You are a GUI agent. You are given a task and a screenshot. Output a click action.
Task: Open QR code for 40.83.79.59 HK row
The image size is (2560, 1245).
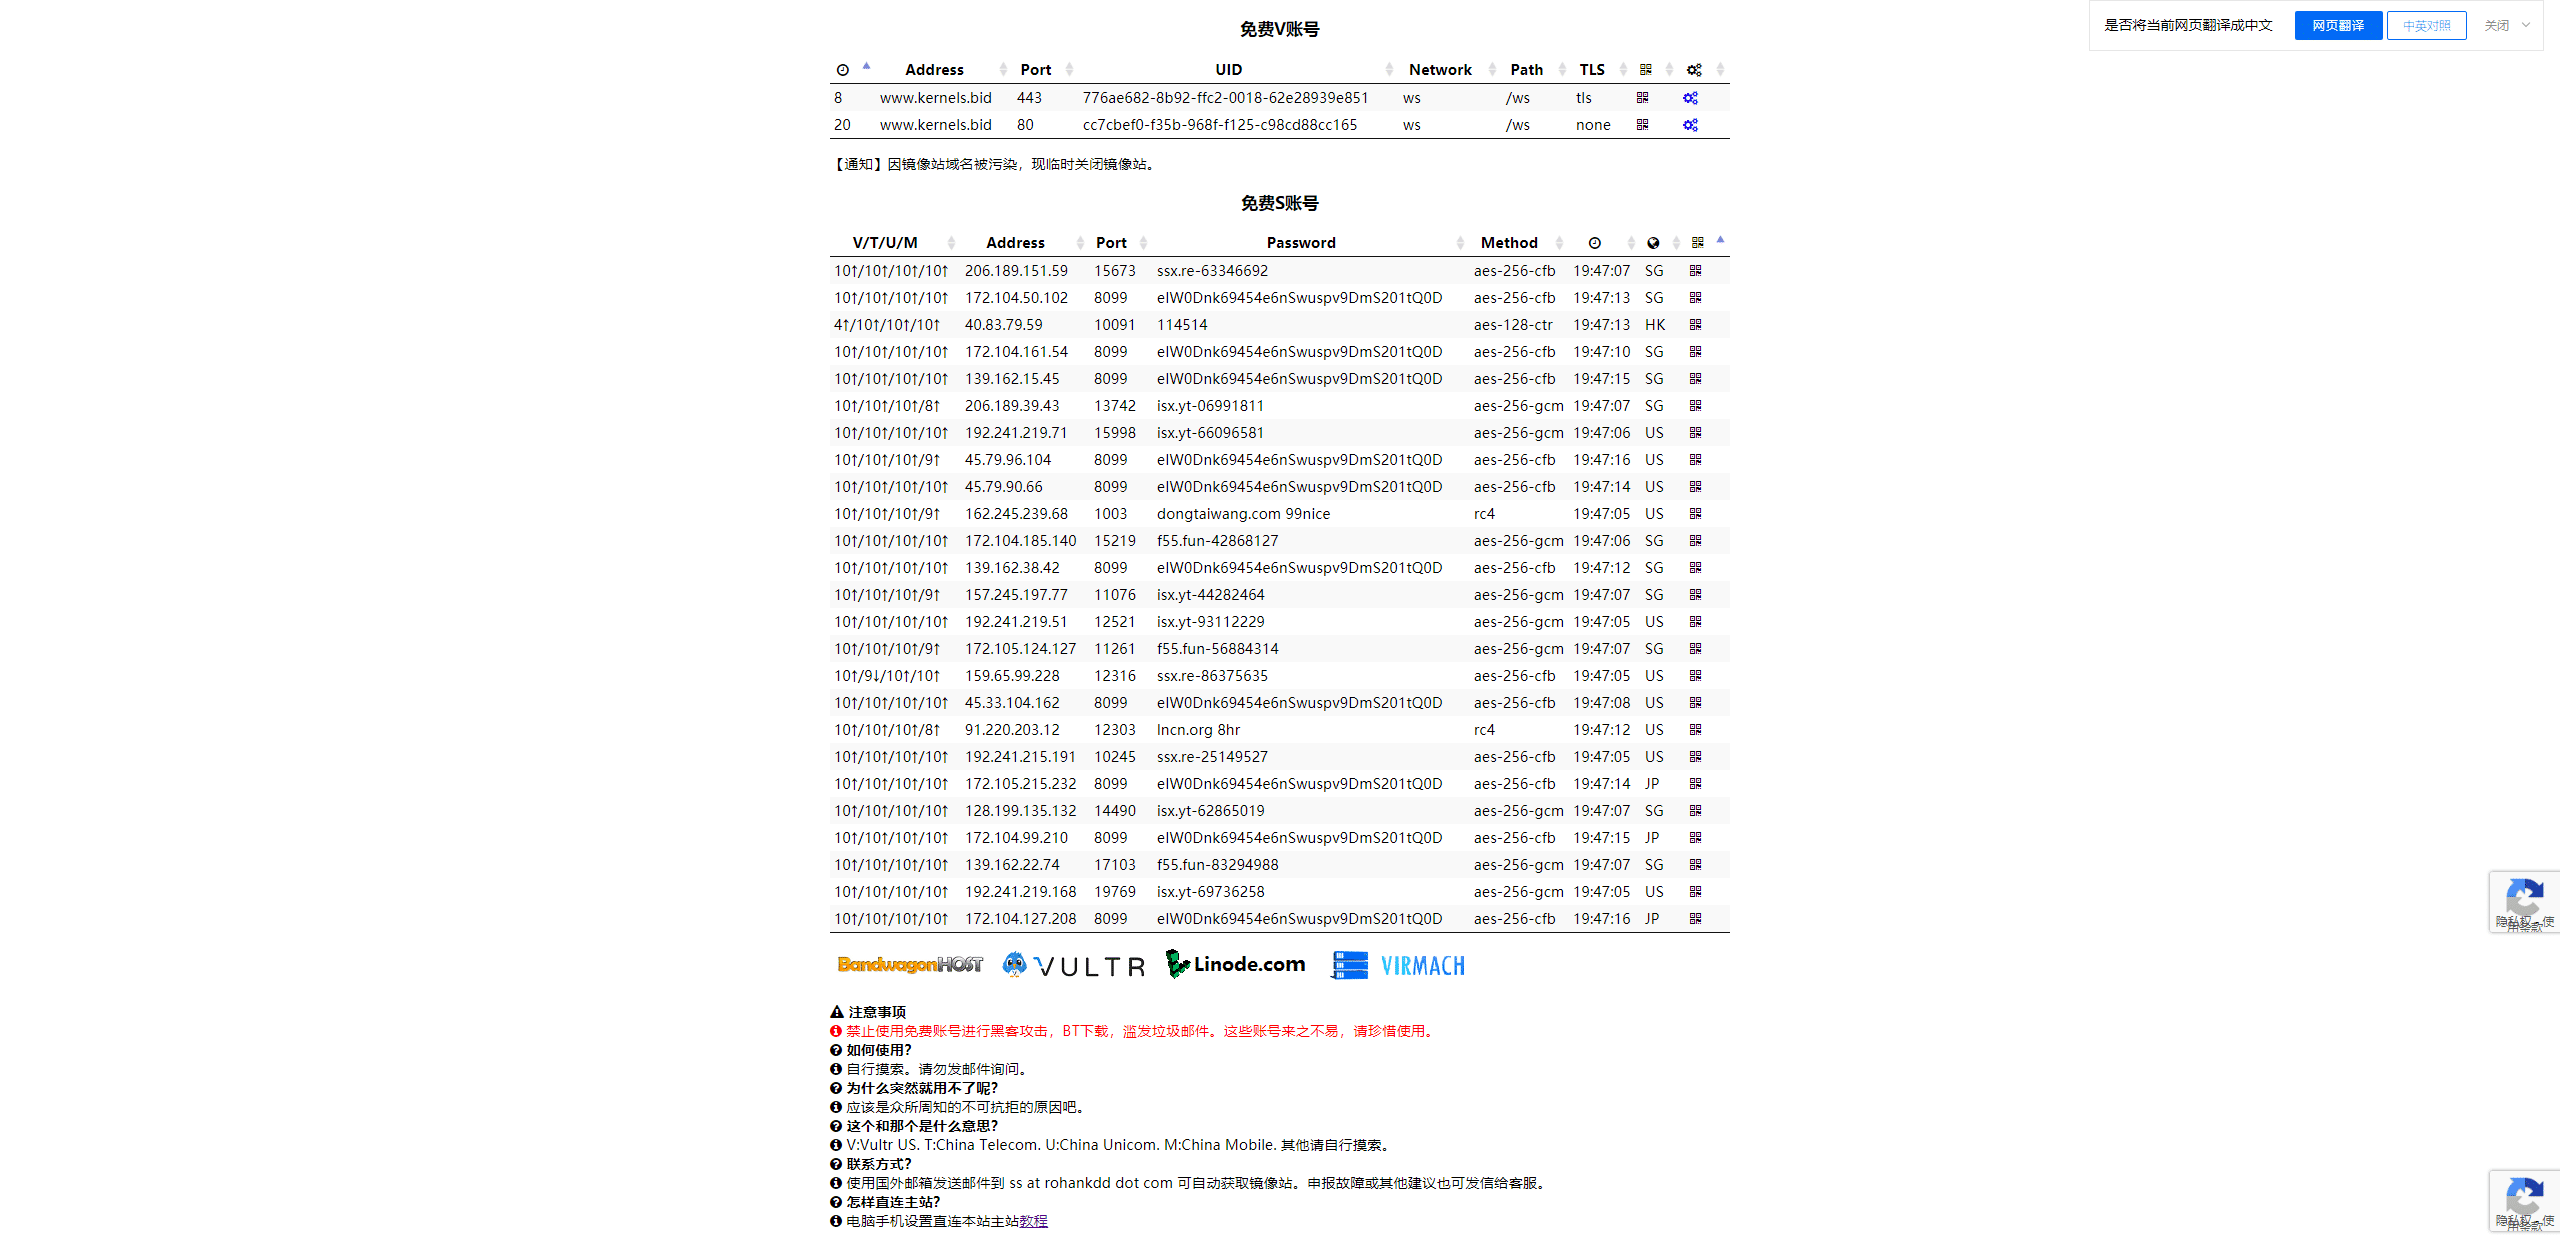pos(1695,325)
